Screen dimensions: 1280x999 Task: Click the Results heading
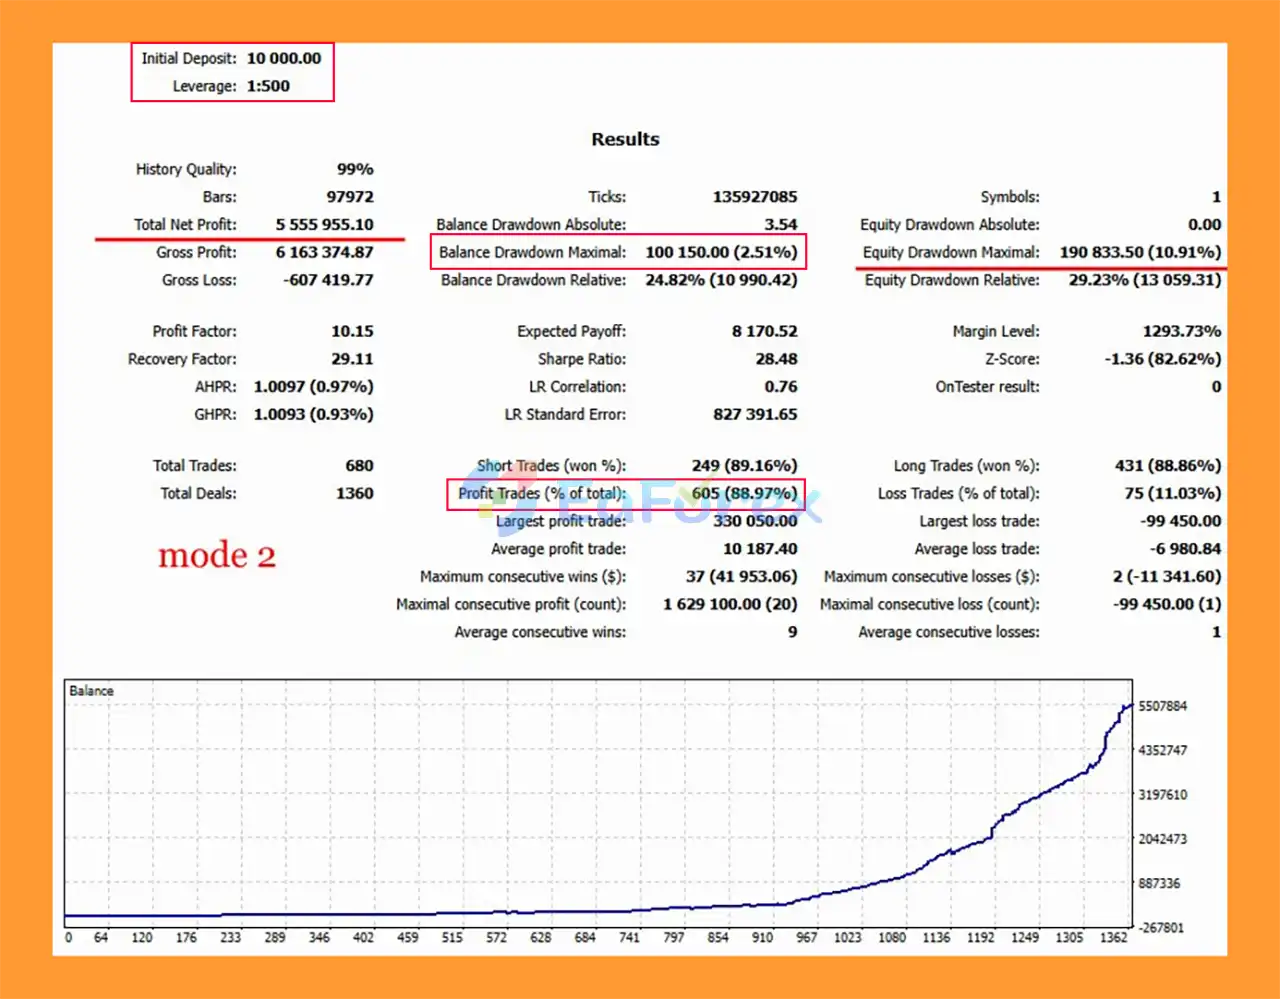(x=625, y=139)
